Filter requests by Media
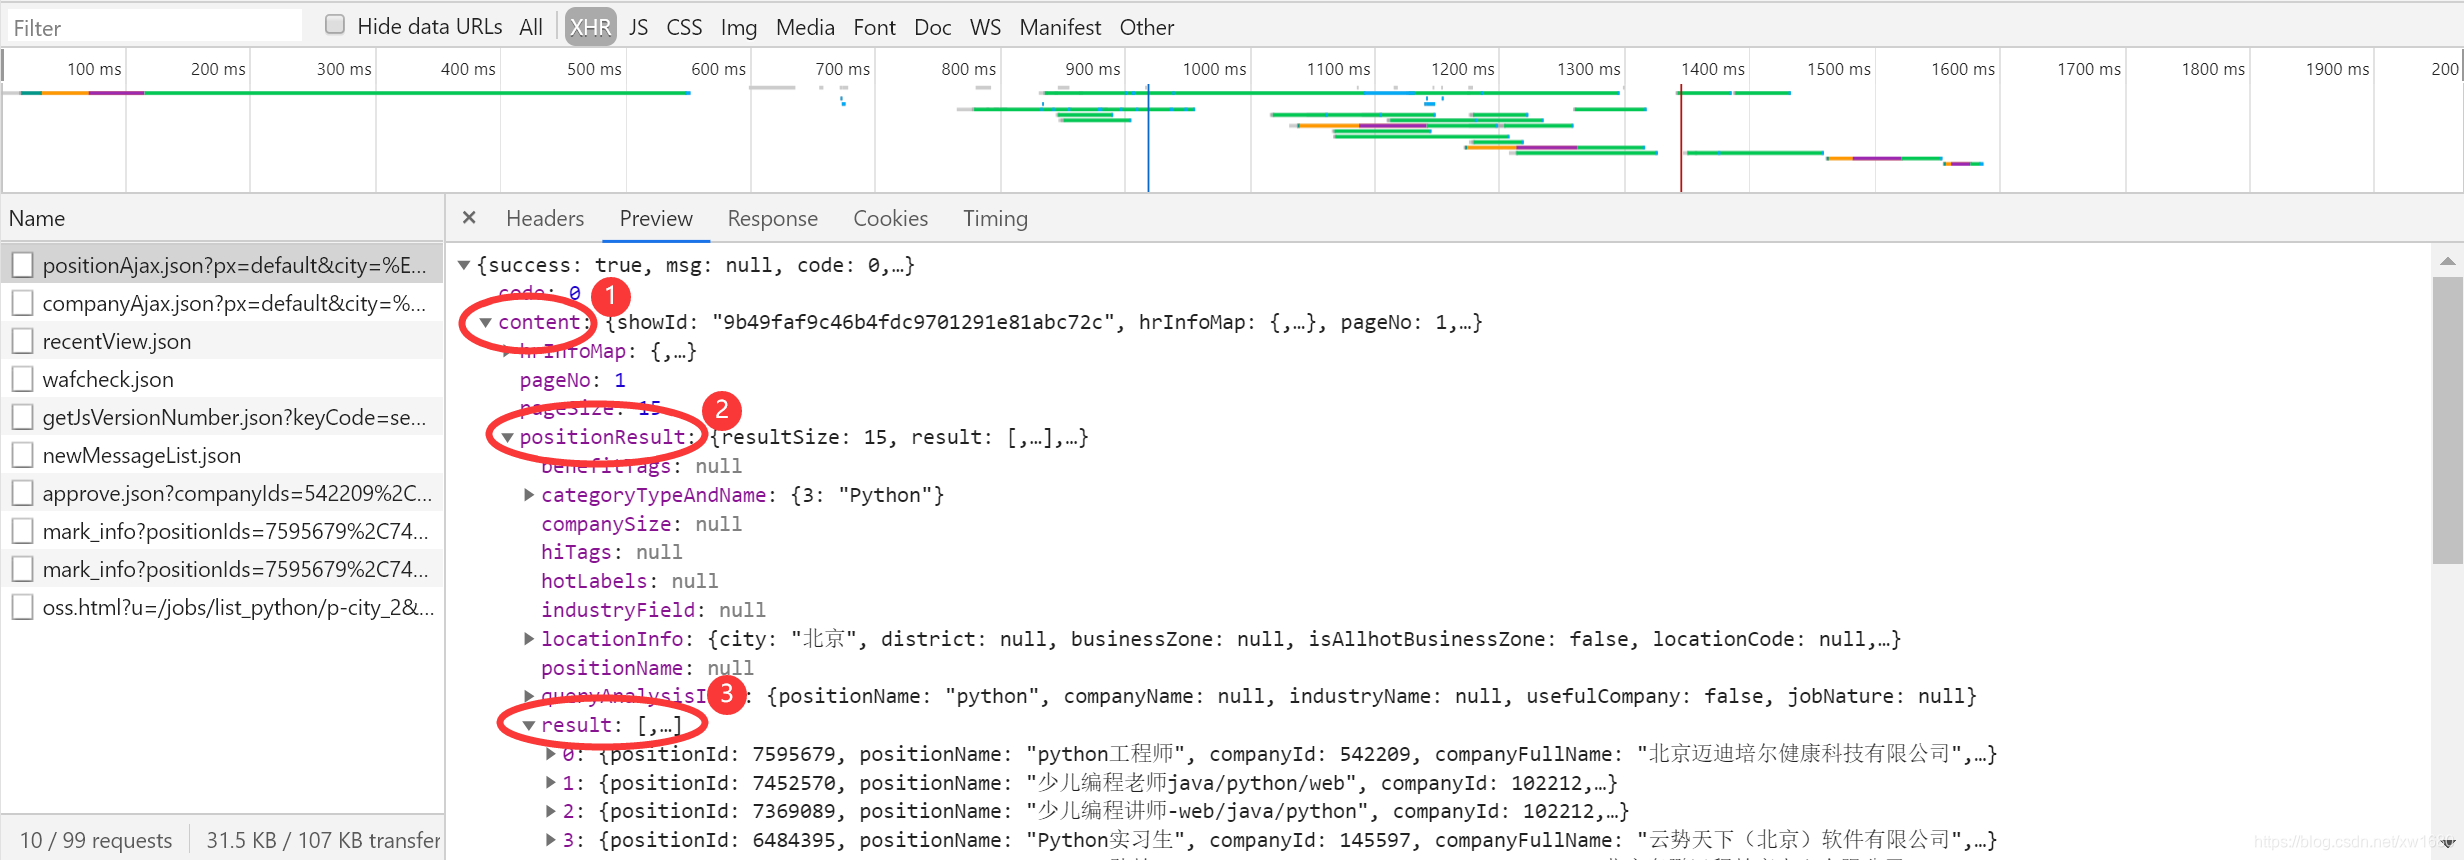Image resolution: width=2464 pixels, height=860 pixels. (805, 27)
